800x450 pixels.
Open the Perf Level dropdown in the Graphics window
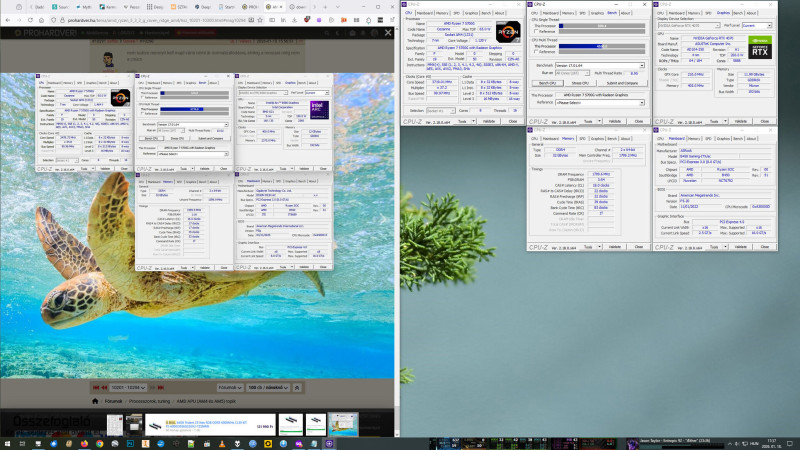pyautogui.click(x=757, y=25)
